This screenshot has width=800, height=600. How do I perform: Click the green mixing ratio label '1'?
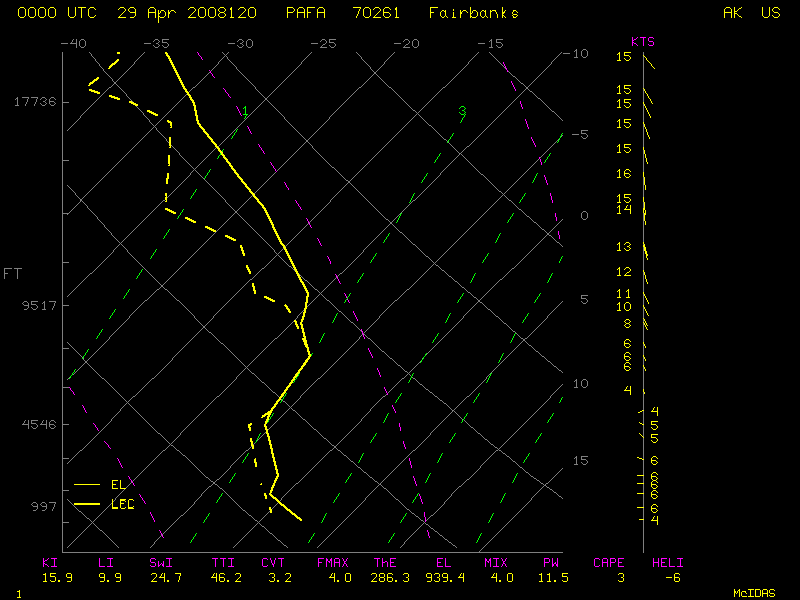coord(245,111)
